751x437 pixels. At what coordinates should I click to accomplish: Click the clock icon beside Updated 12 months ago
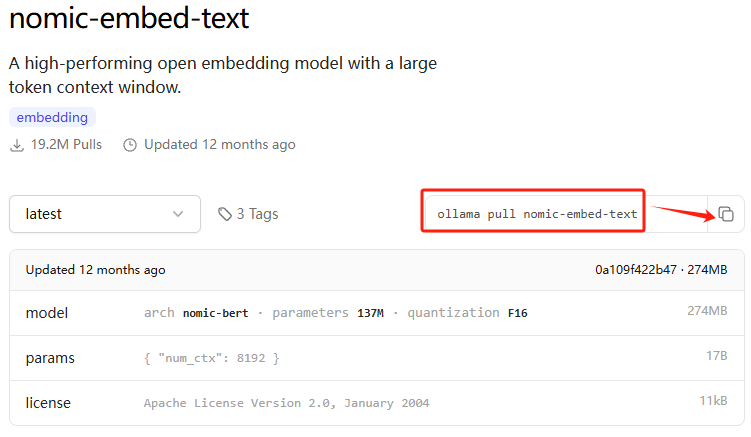[130, 144]
